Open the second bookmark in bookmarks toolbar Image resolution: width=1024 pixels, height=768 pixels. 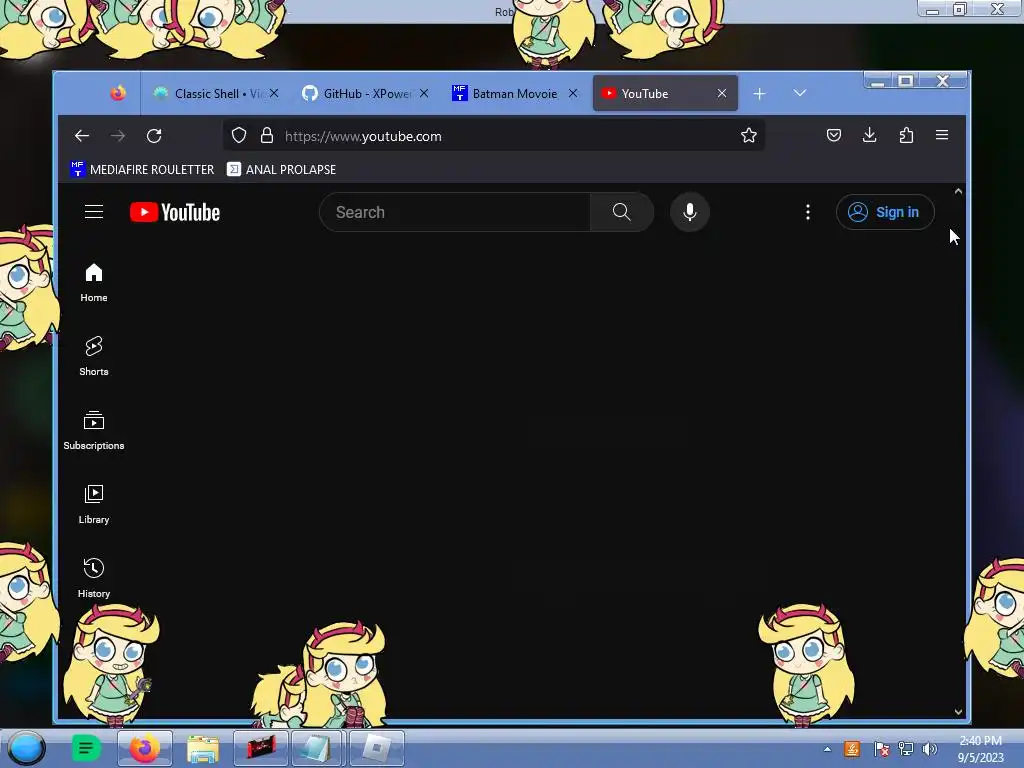(x=281, y=169)
